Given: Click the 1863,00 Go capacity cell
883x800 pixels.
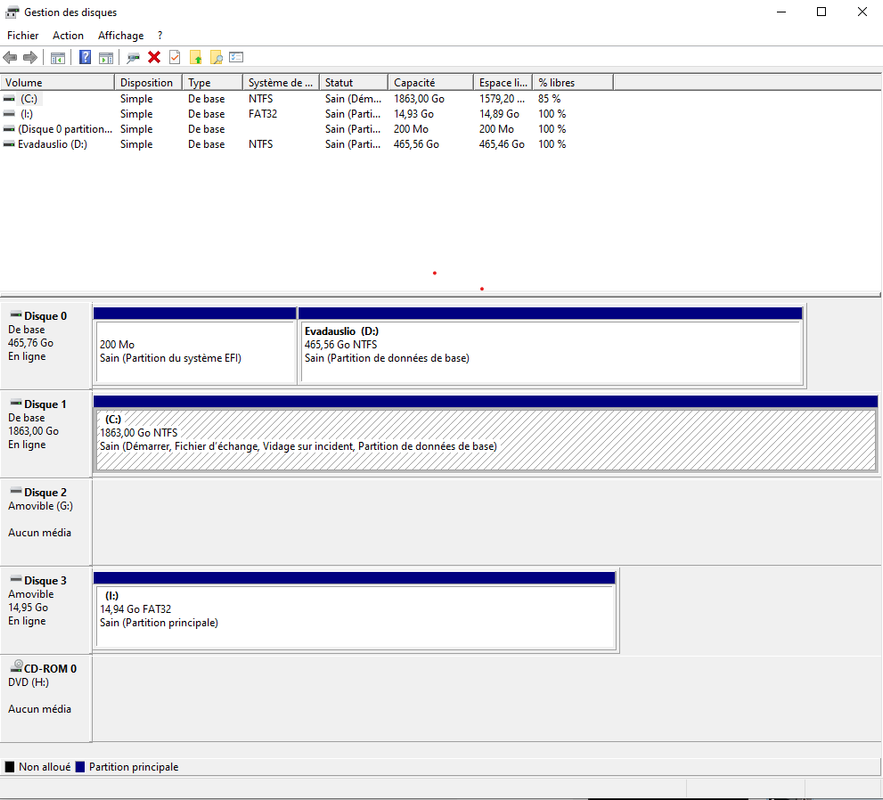Looking at the screenshot, I should pyautogui.click(x=419, y=99).
